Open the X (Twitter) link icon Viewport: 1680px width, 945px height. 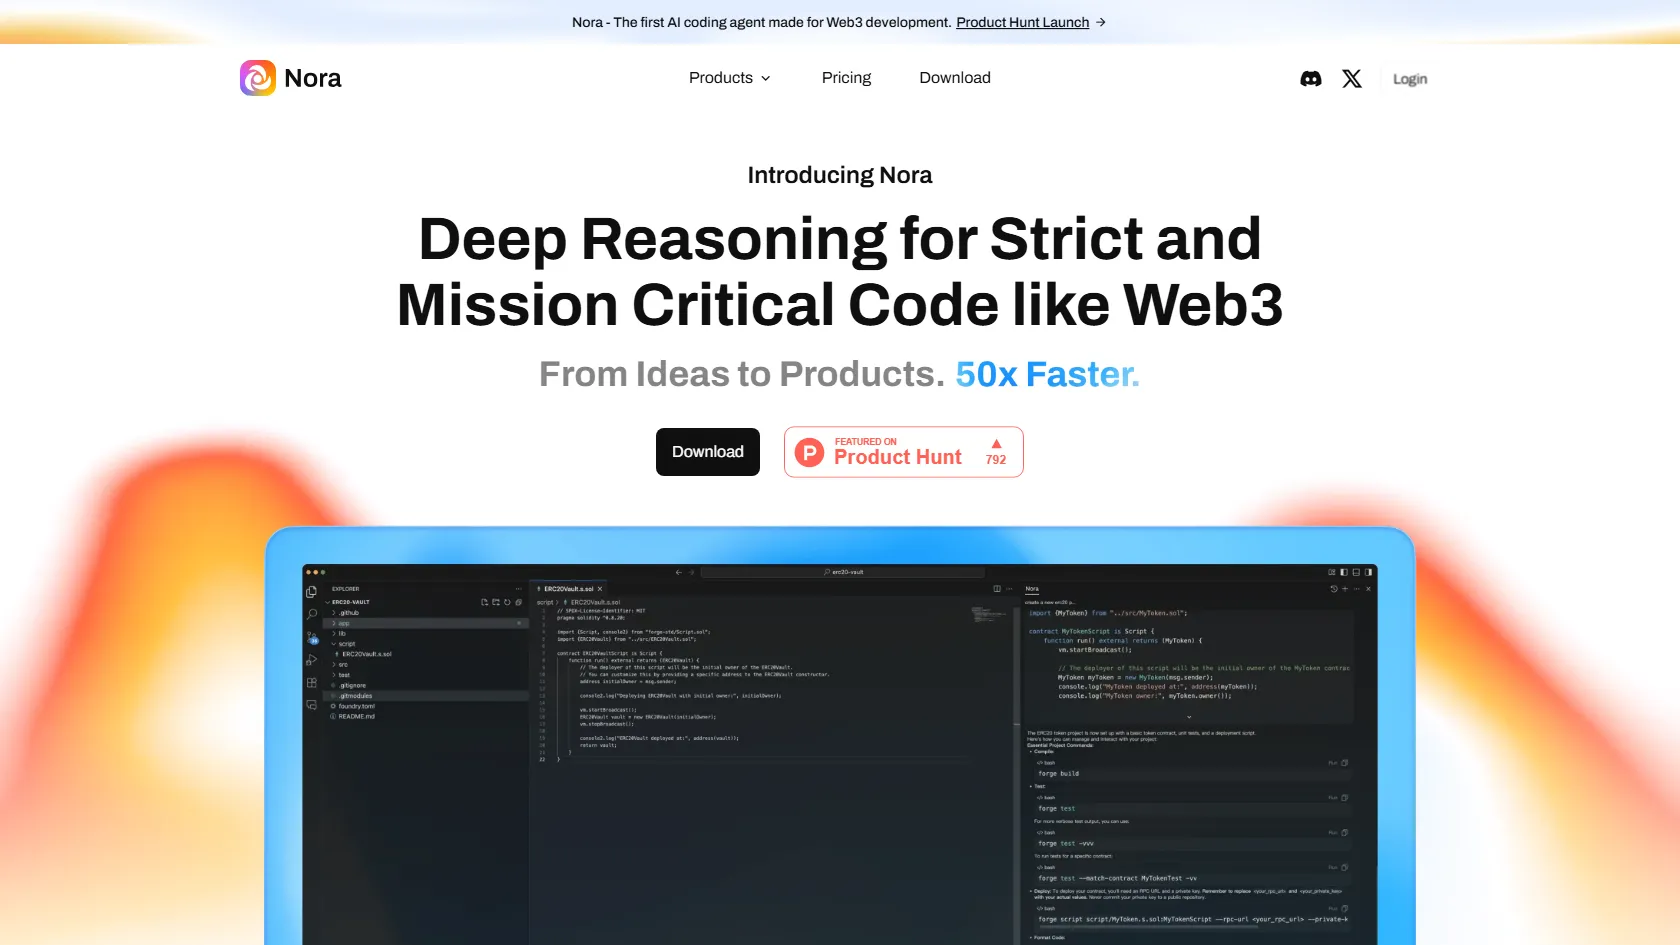tap(1351, 79)
